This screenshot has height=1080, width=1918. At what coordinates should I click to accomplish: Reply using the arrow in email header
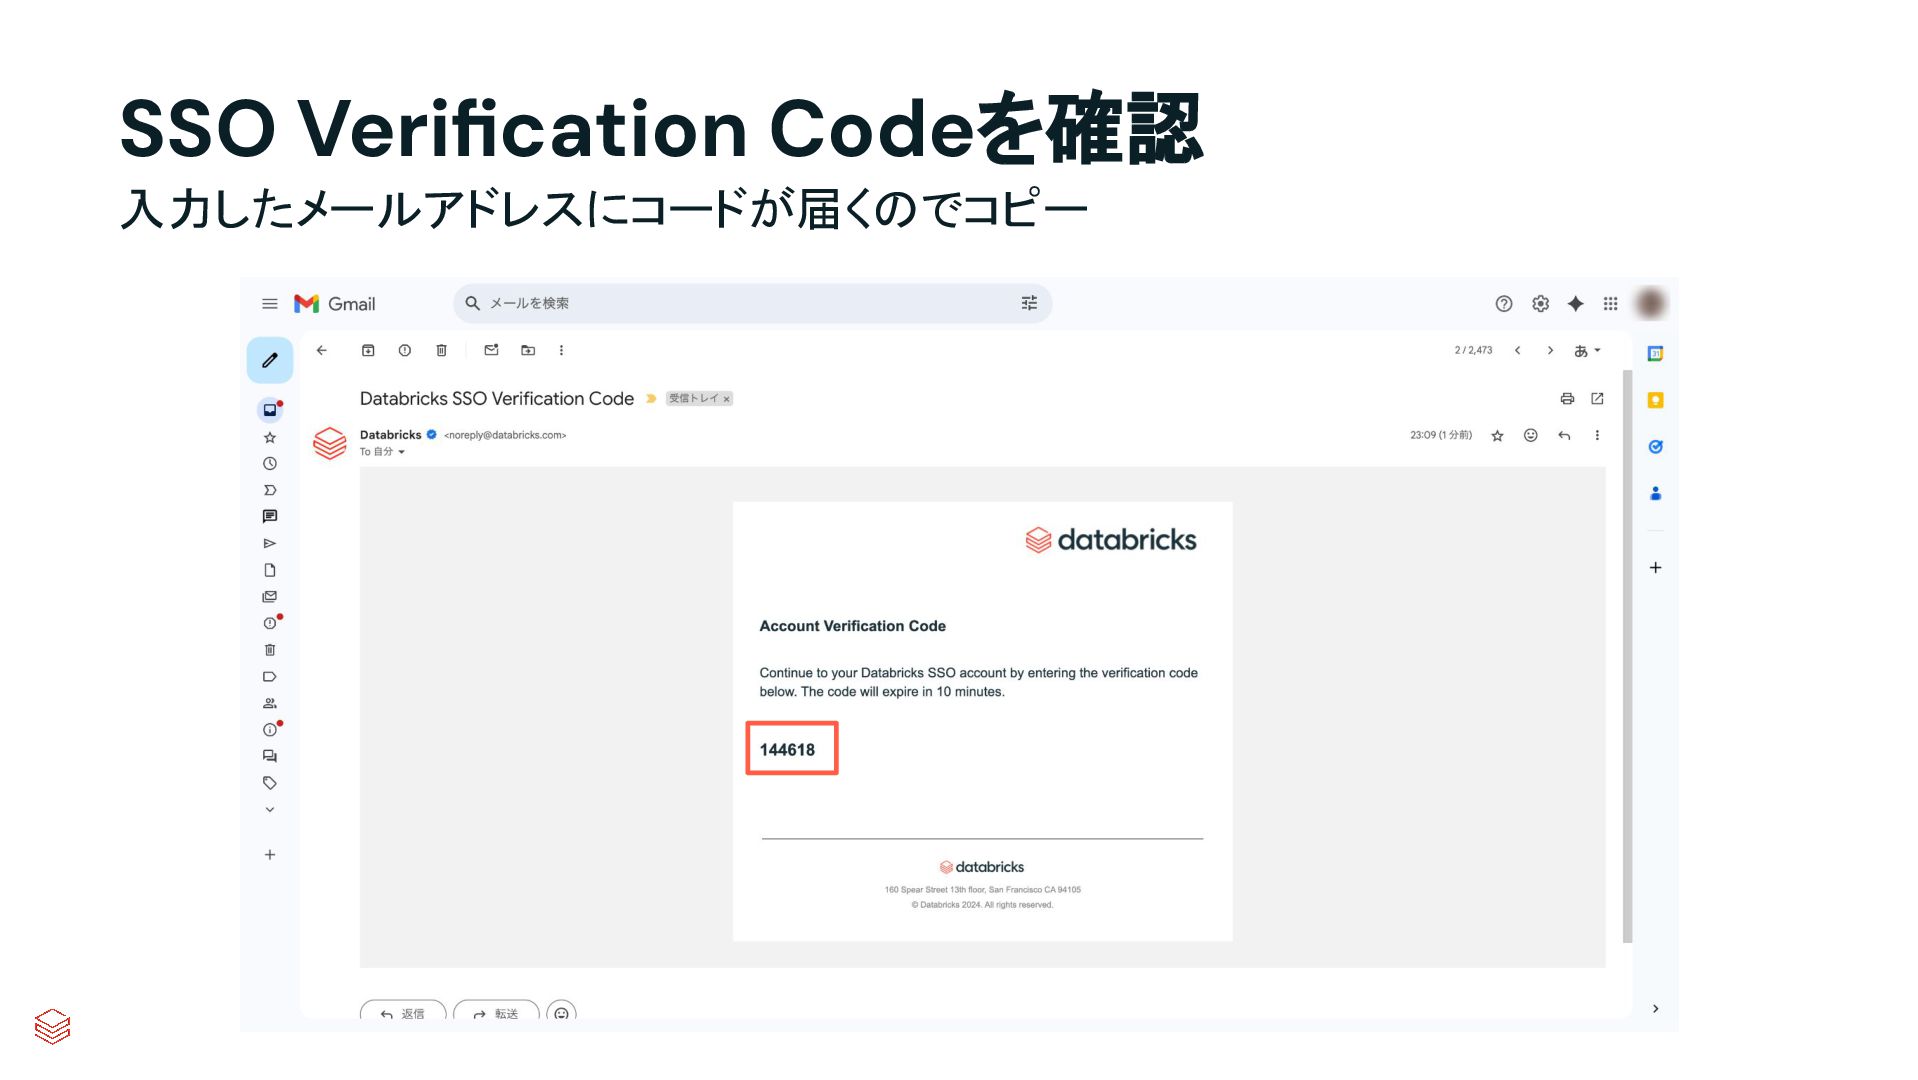(x=1564, y=435)
